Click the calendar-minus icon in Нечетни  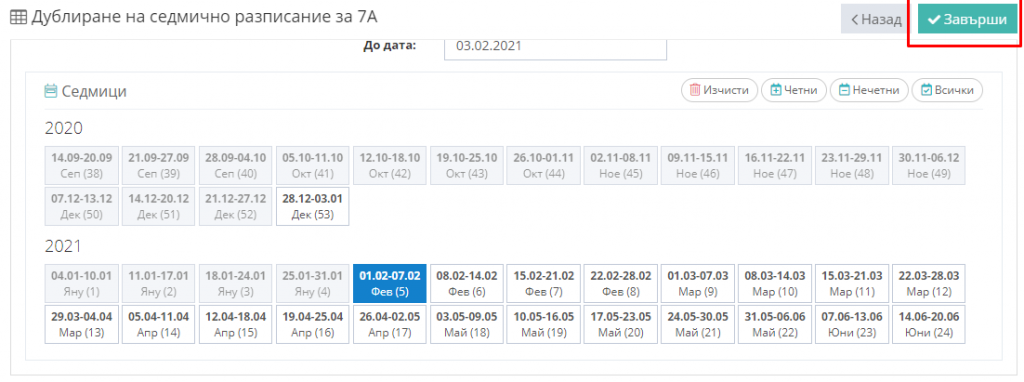click(x=844, y=90)
